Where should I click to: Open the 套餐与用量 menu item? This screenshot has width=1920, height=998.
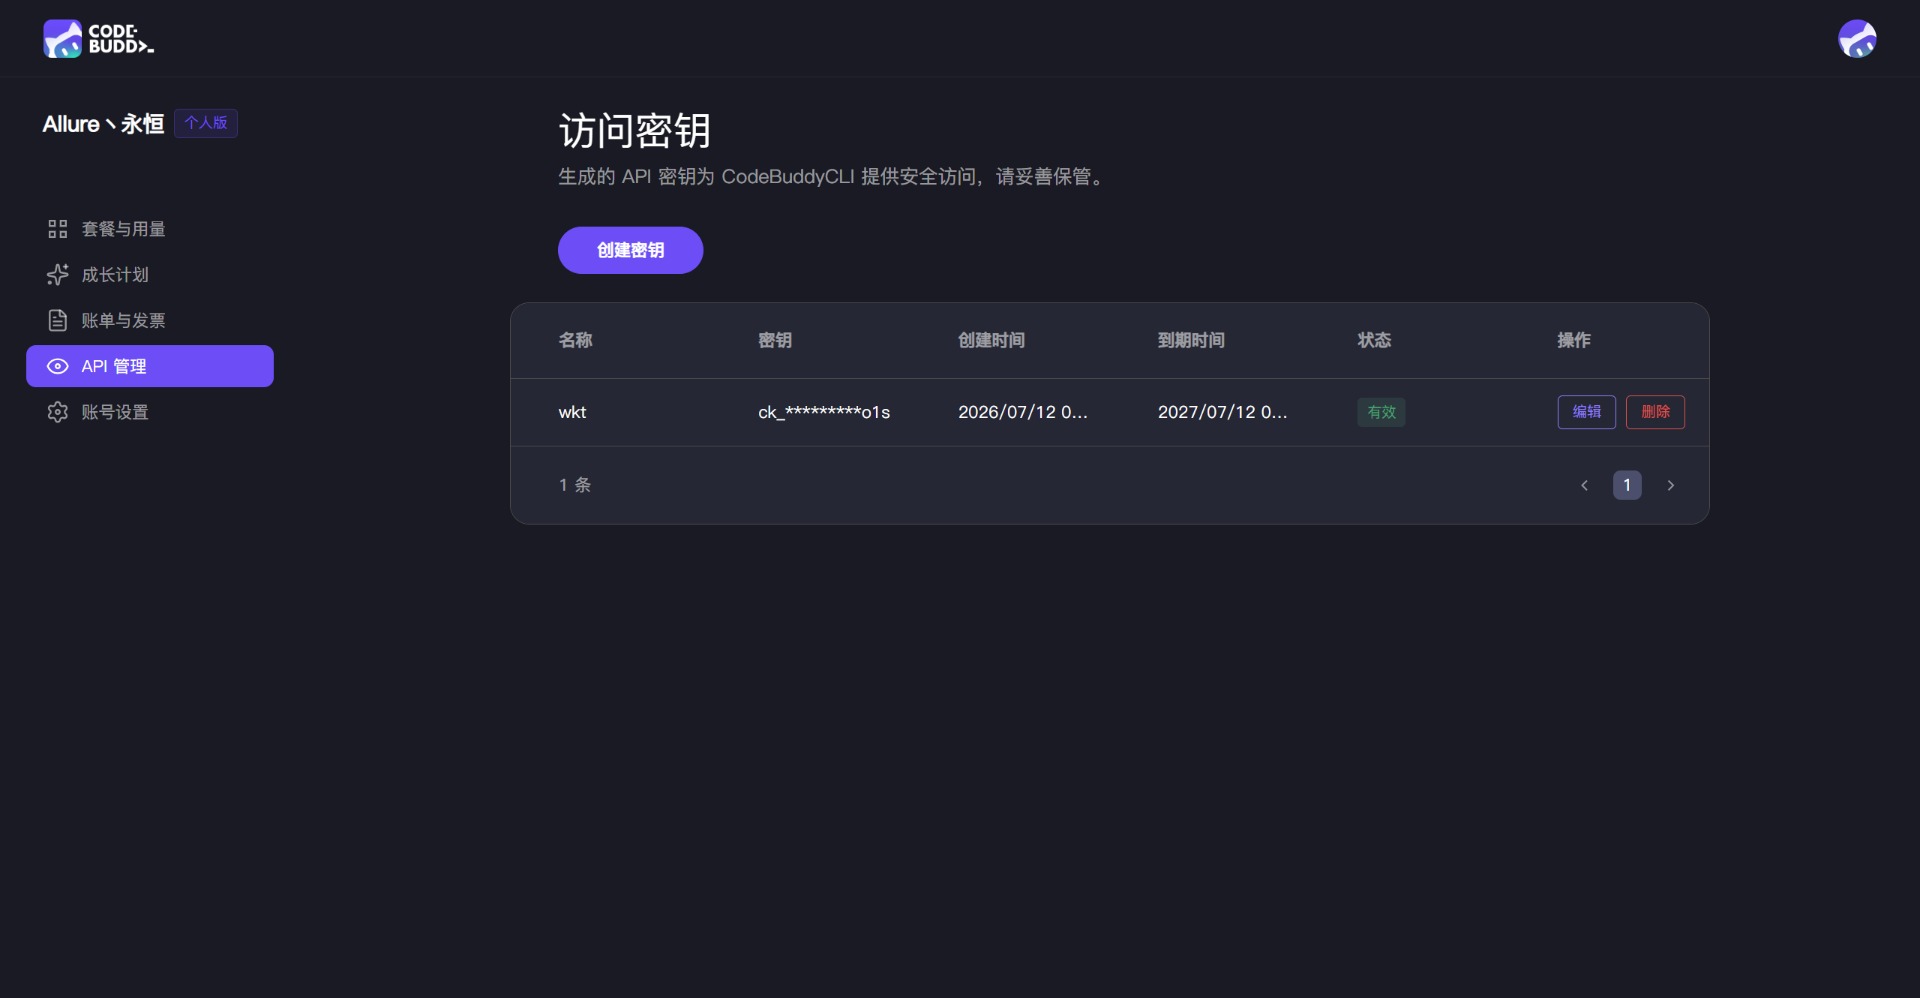click(x=150, y=229)
